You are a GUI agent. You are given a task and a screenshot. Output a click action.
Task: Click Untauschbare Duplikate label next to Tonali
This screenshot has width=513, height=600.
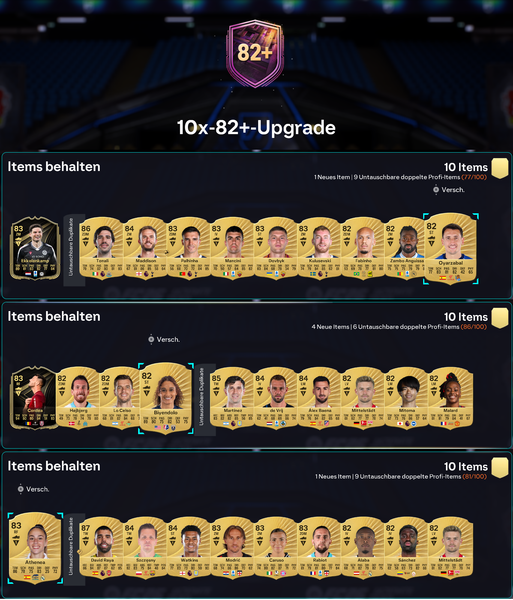(x=72, y=248)
